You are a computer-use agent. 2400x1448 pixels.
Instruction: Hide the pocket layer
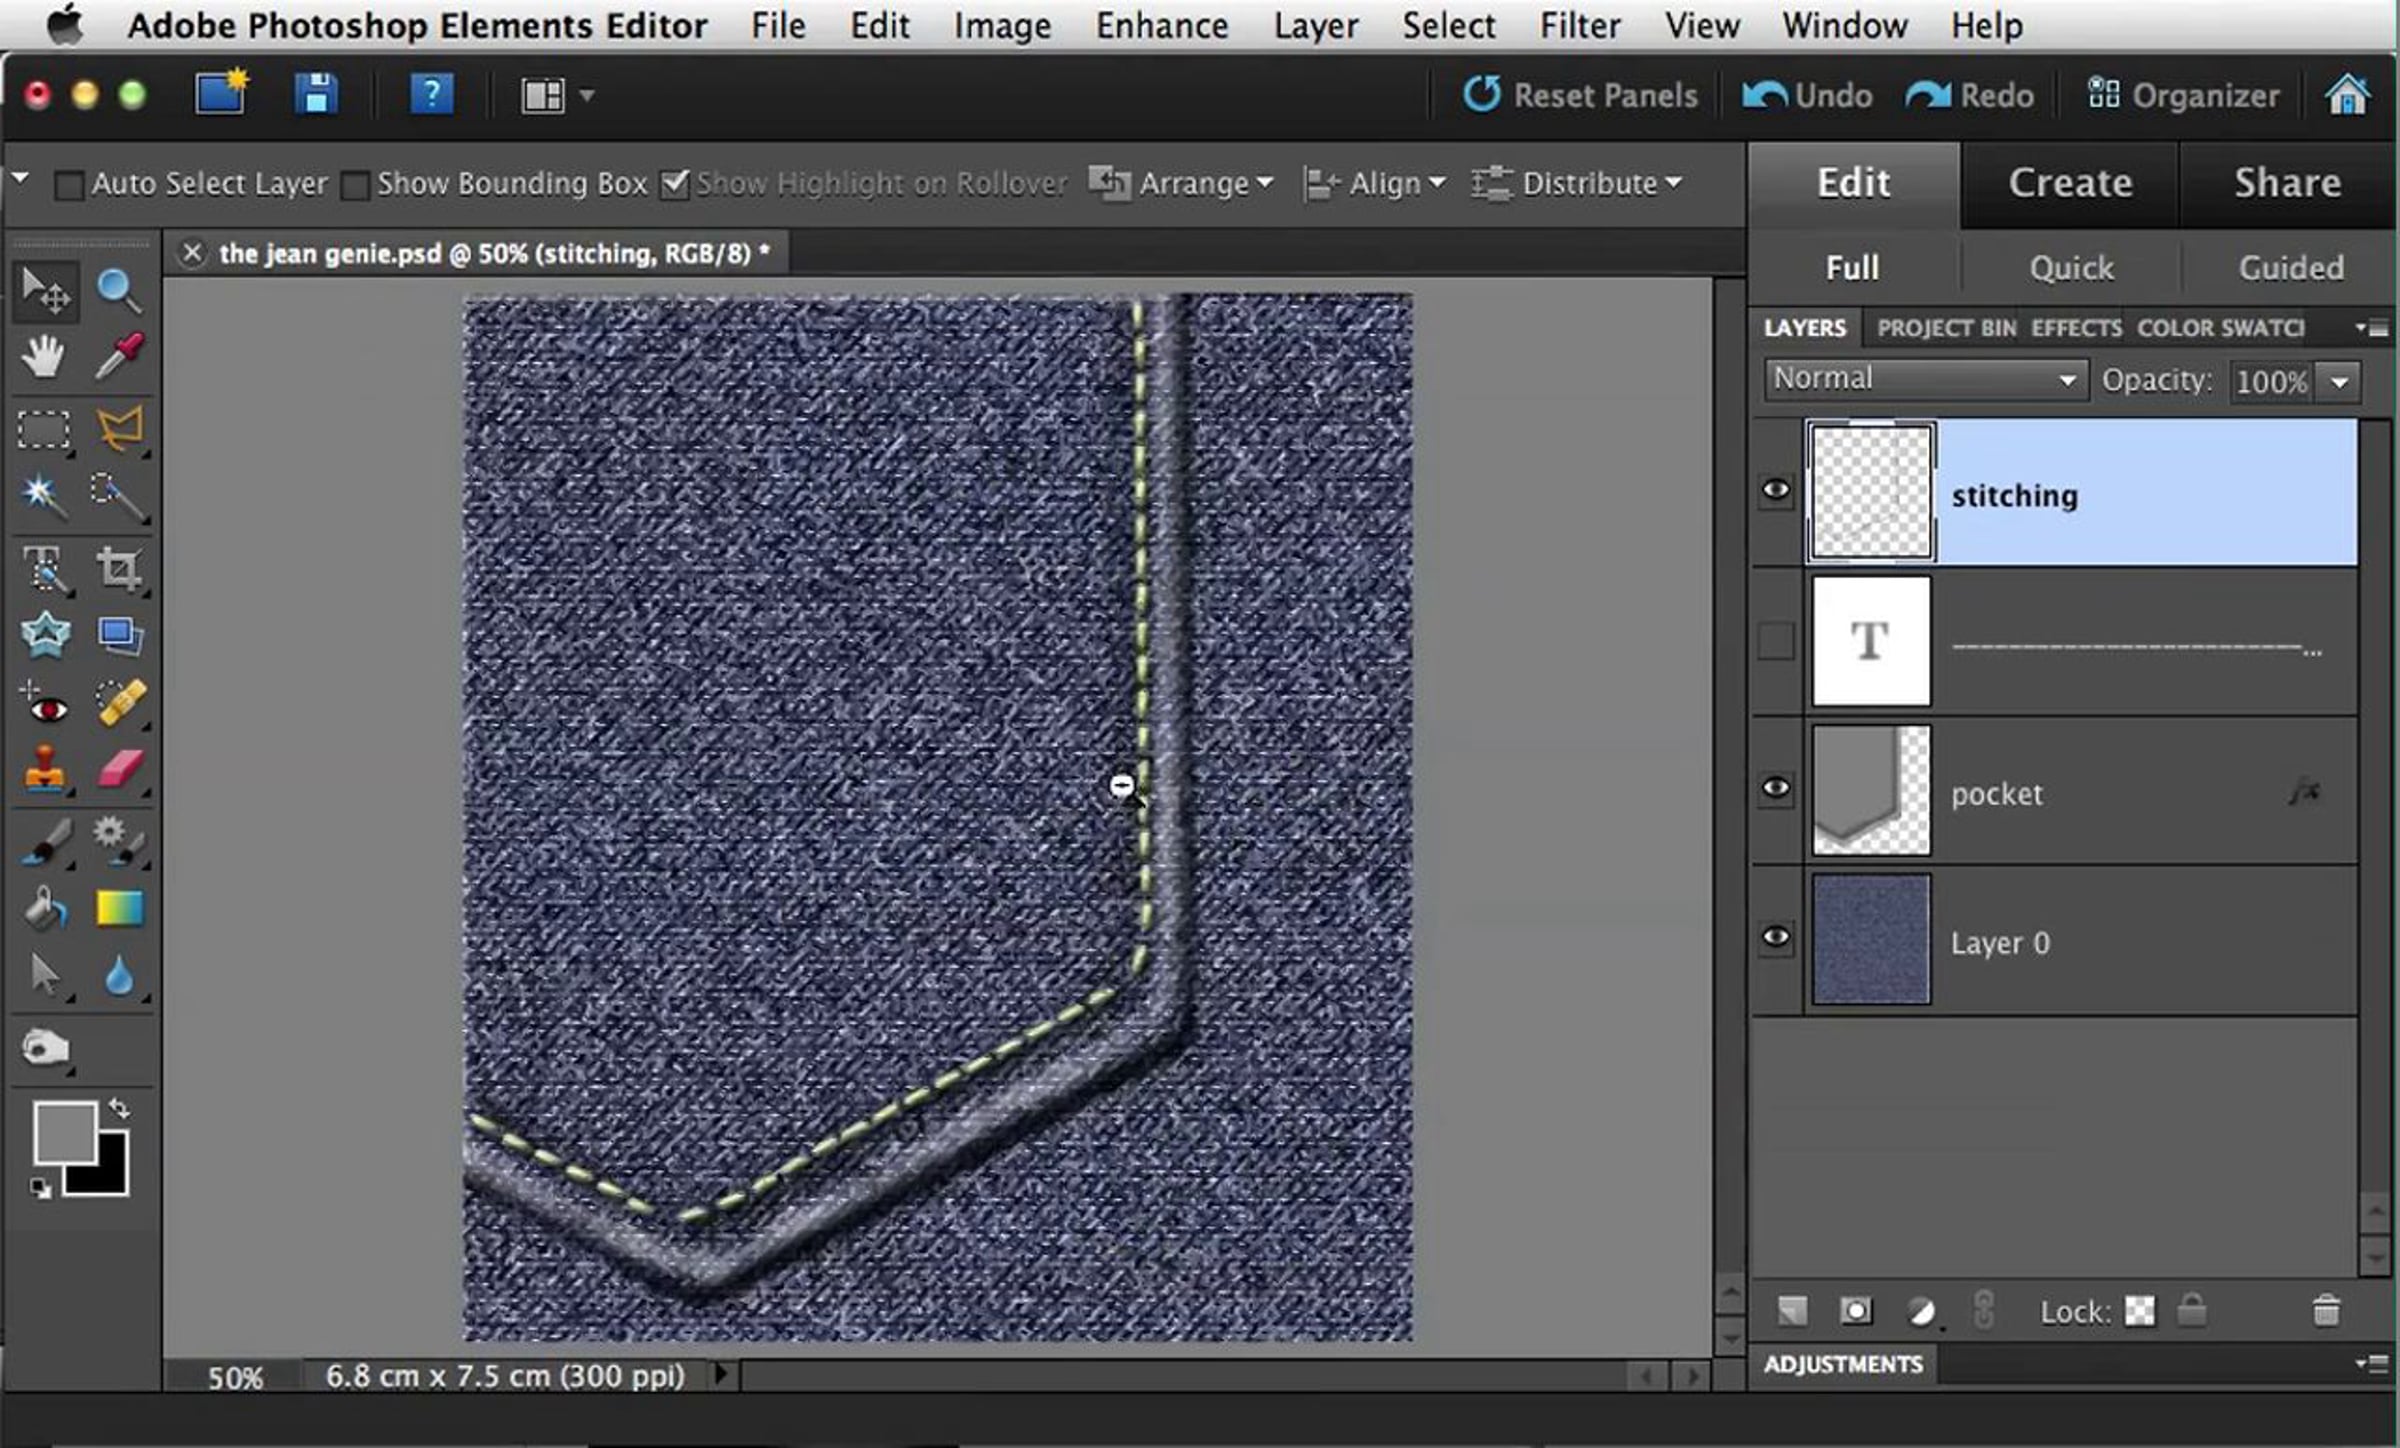(x=1775, y=788)
